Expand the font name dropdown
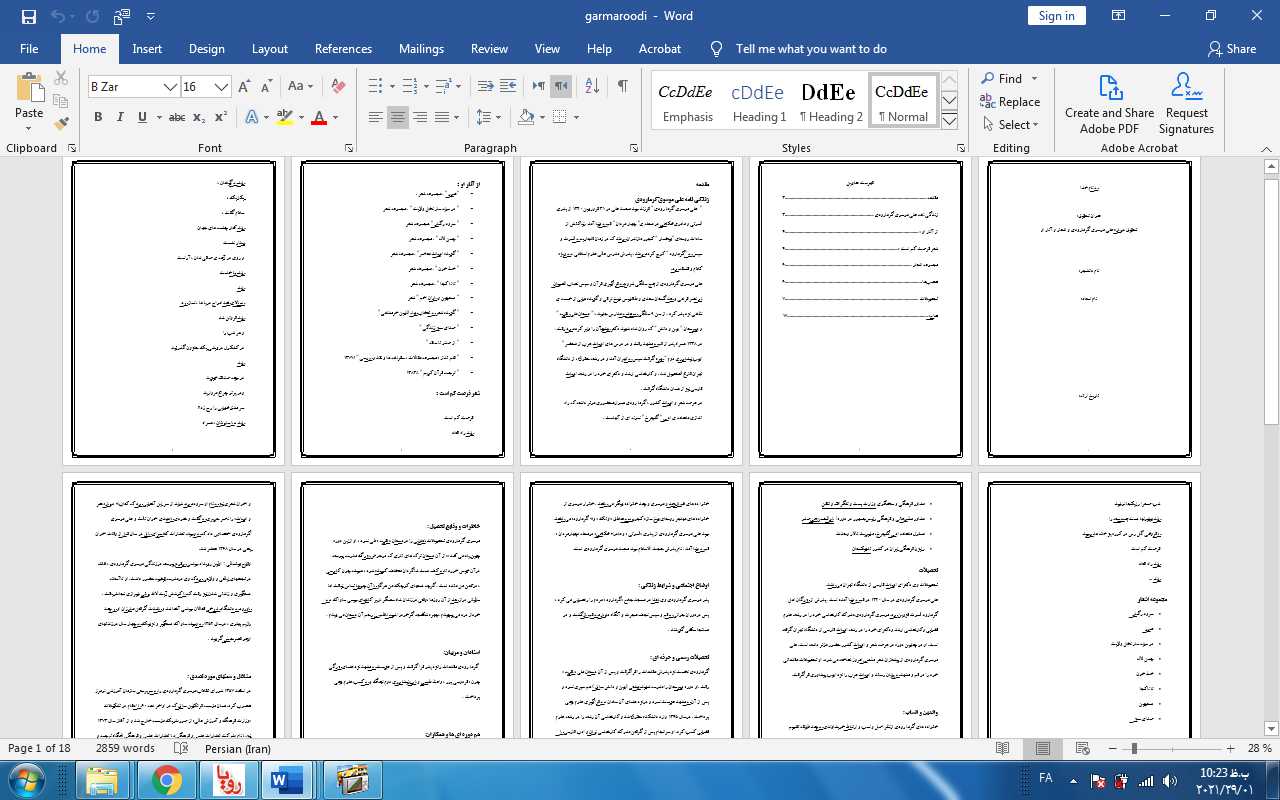The width and height of the screenshot is (1280, 800). 171,87
